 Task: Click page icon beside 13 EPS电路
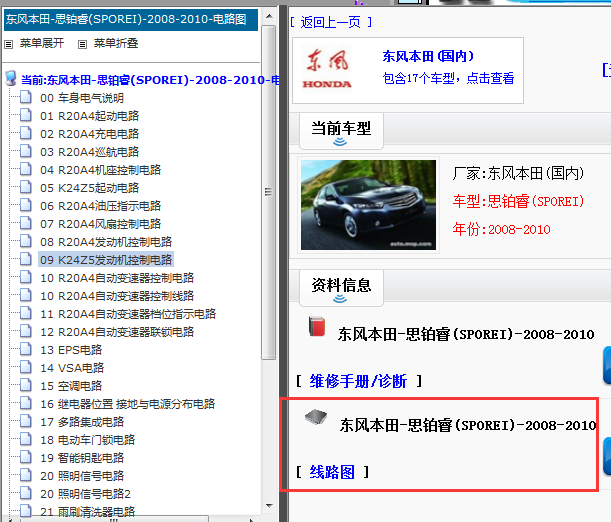tap(26, 349)
